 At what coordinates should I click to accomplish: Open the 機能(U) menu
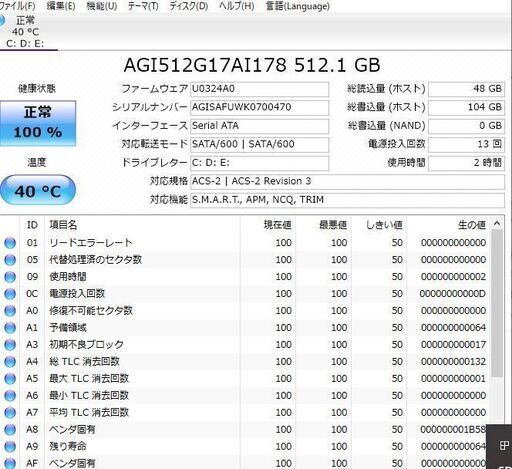click(102, 6)
